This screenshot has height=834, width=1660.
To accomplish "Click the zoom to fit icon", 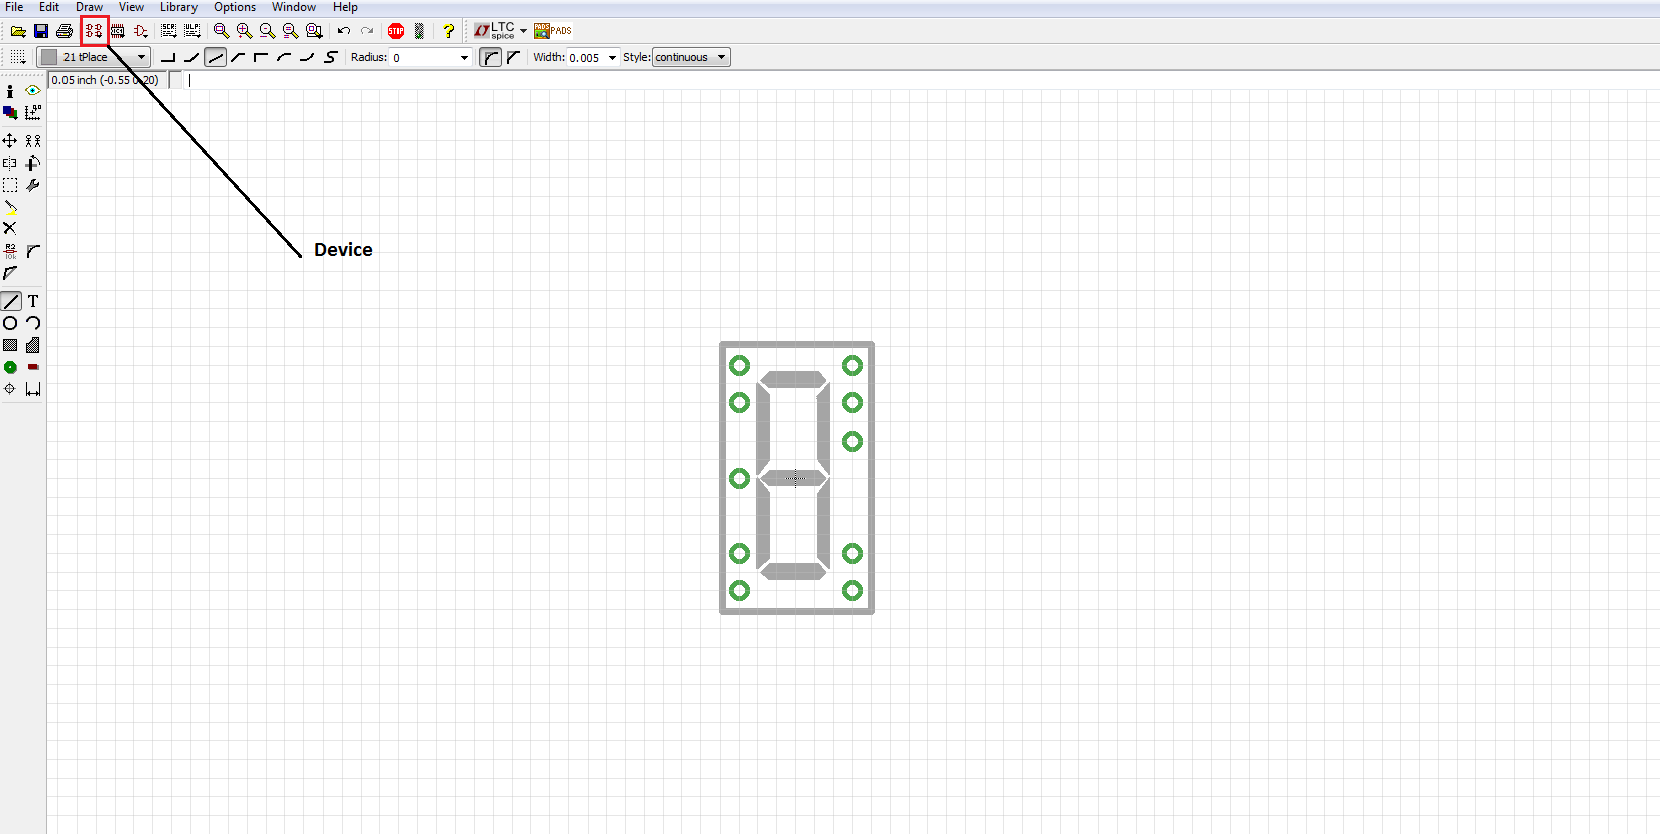I will point(222,31).
